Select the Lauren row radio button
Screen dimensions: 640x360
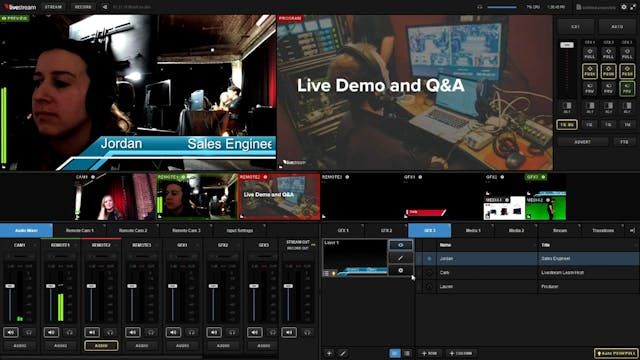point(429,287)
